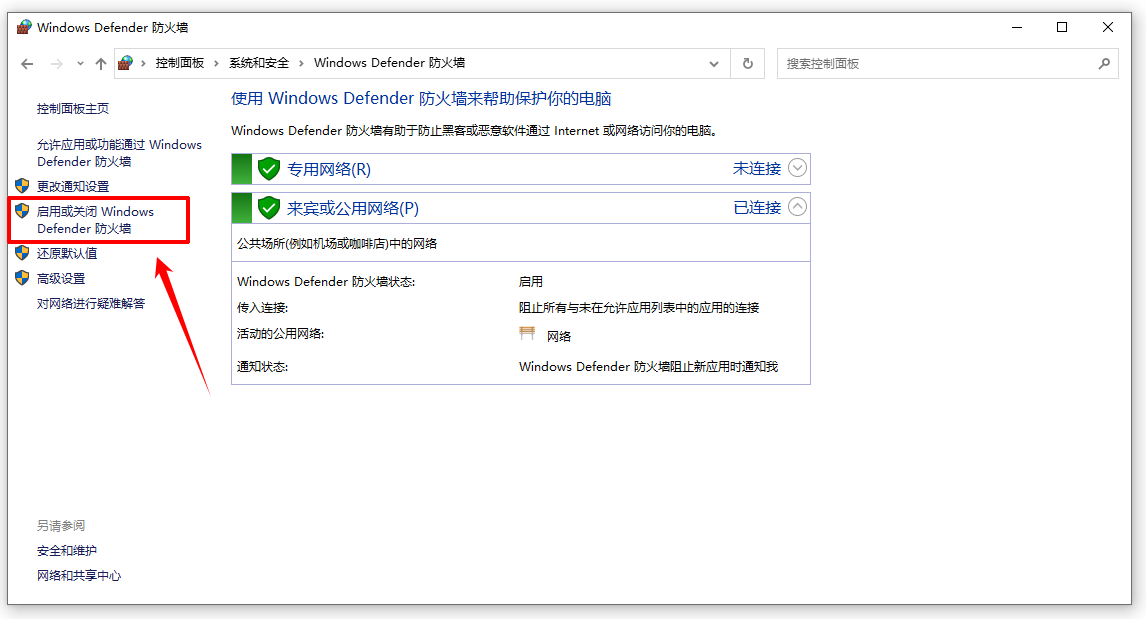Screen dimensions: 1146x619
Task: Click shield icon beside 更改通知设置
Action: (x=22, y=186)
